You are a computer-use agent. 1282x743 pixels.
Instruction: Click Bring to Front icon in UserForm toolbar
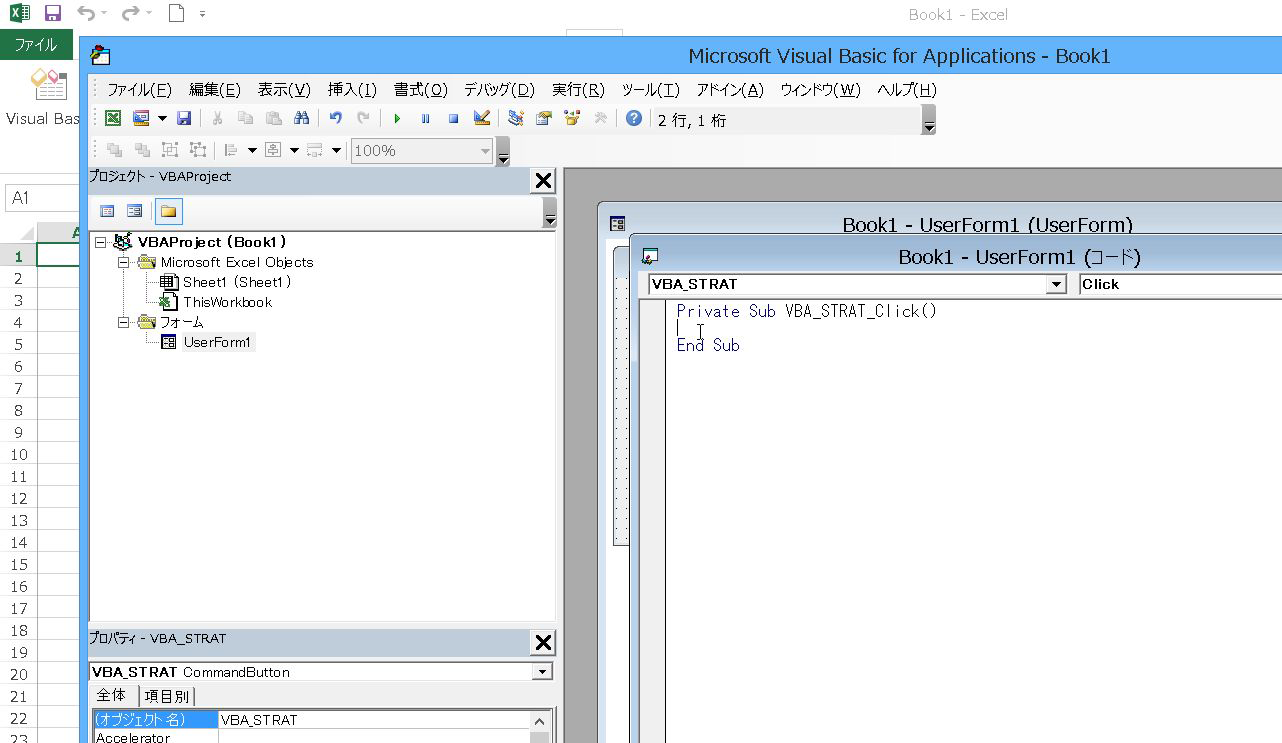coord(114,151)
